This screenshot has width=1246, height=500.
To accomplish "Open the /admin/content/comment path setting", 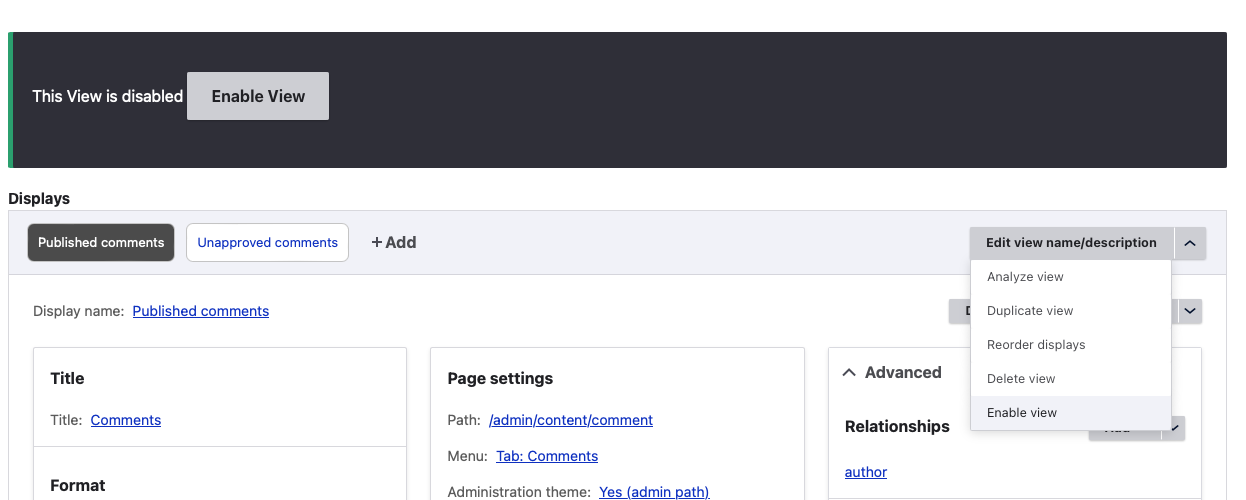I will click(571, 420).
